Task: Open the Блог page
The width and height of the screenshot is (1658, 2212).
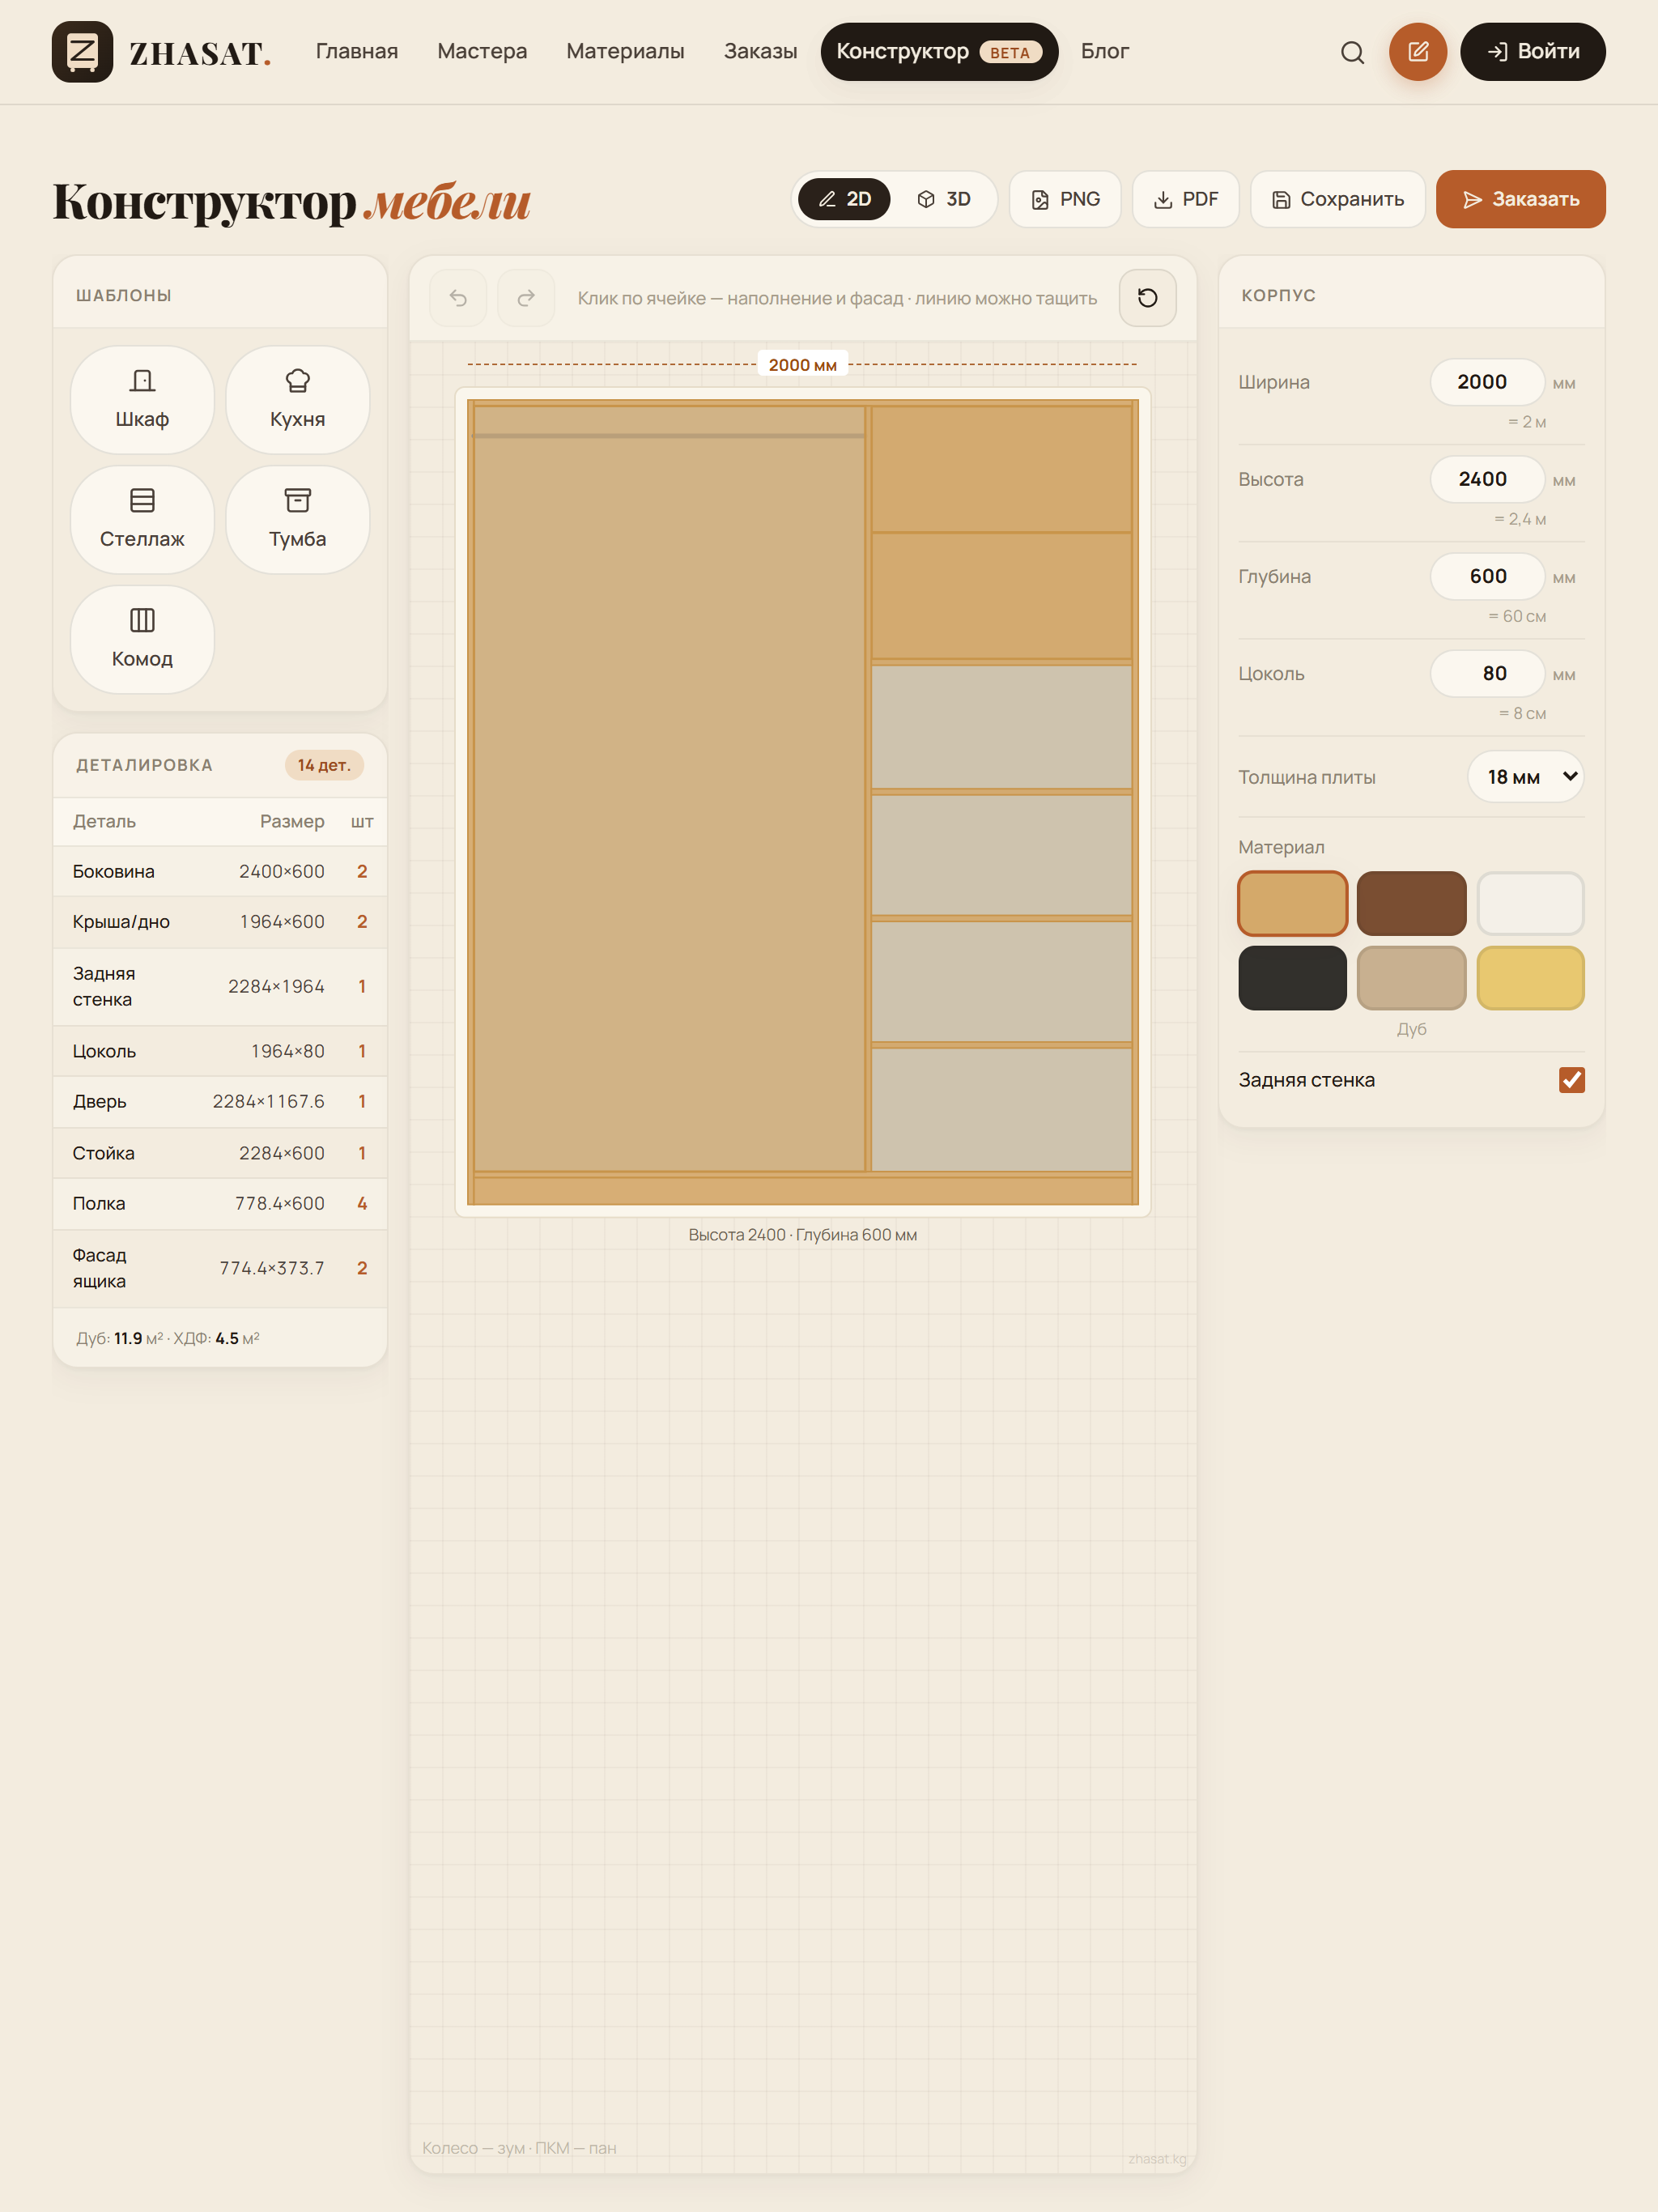Action: pos(1104,51)
